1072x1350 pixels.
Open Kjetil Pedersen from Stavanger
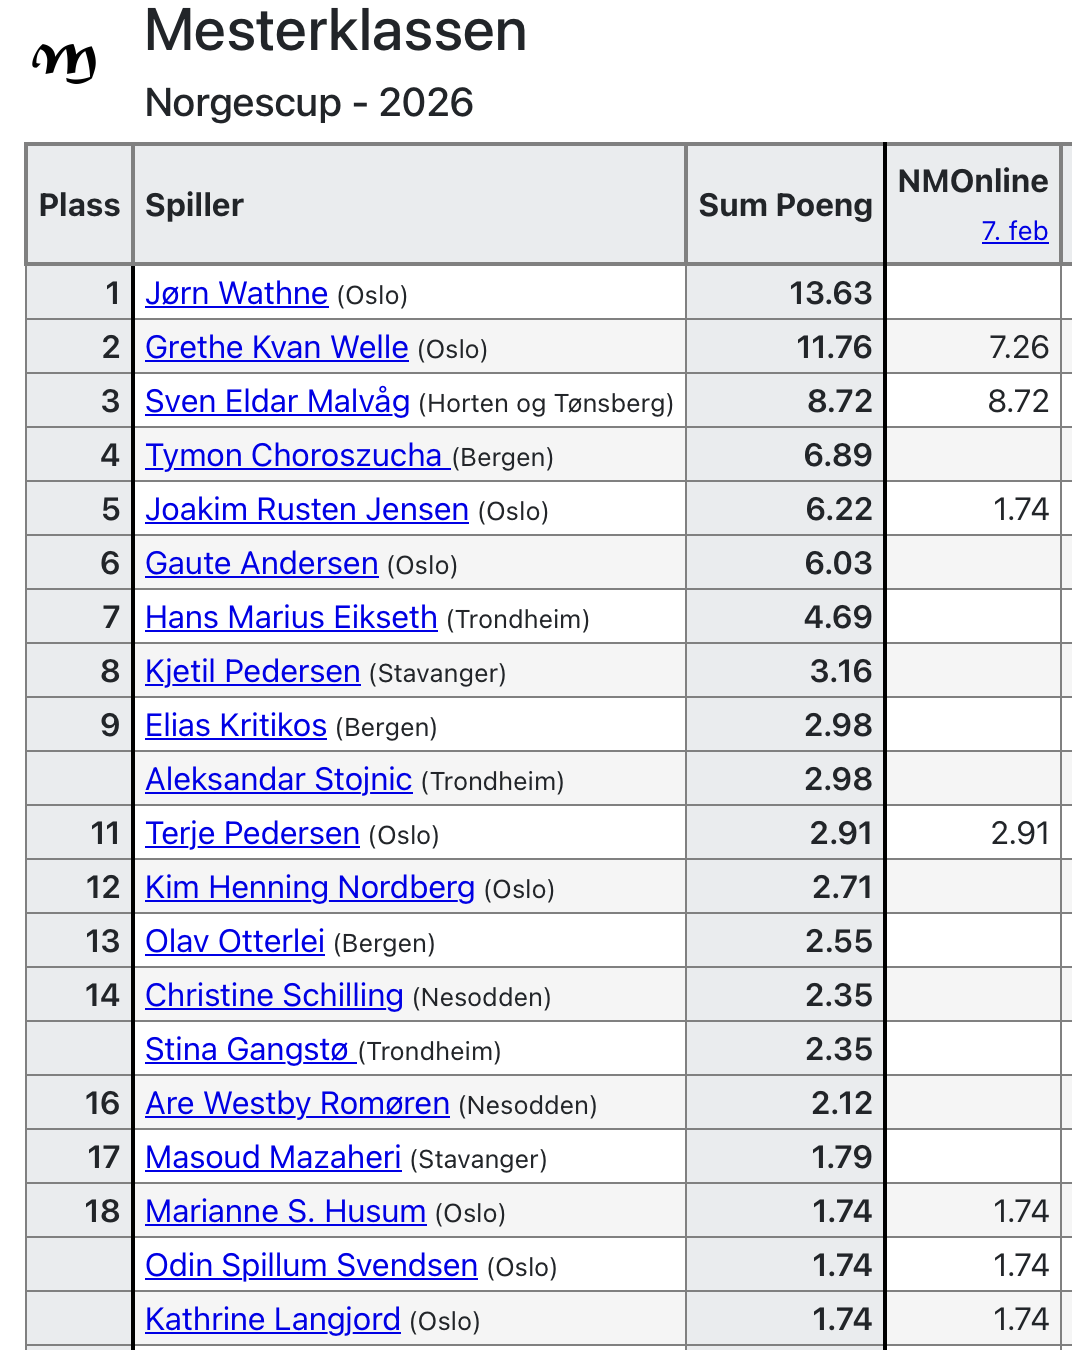252,671
